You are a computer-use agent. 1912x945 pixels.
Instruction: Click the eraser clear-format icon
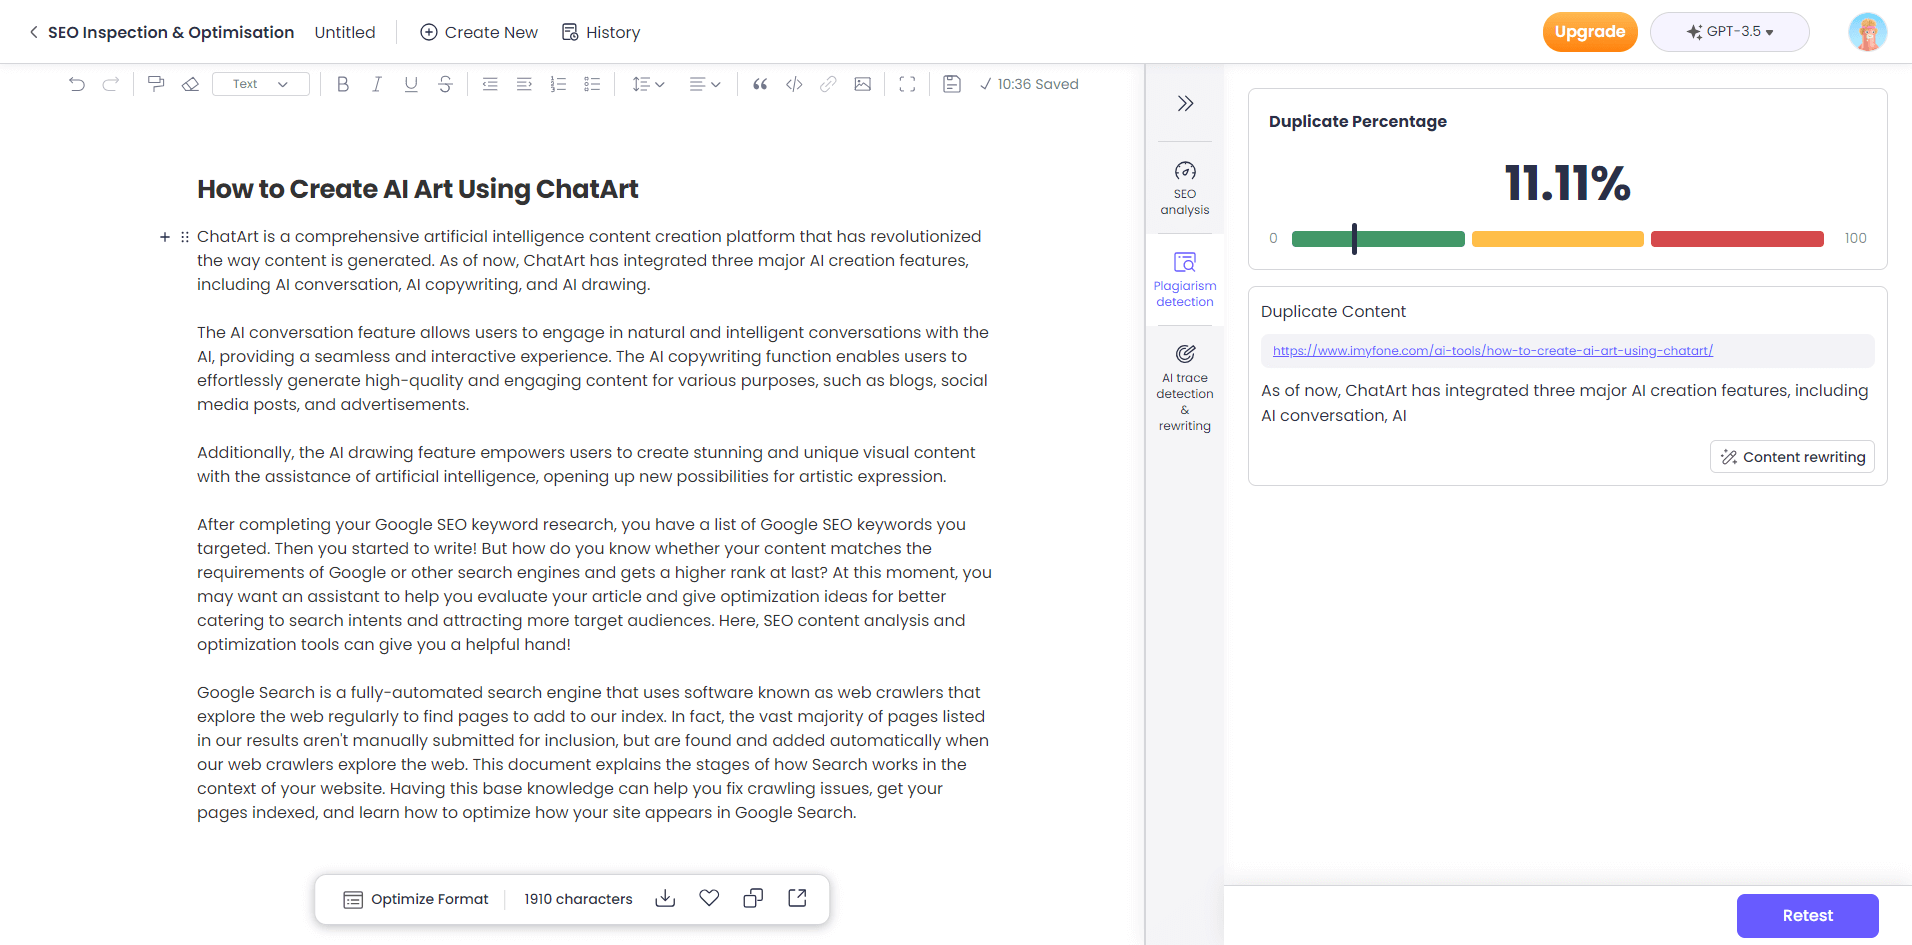pyautogui.click(x=190, y=84)
